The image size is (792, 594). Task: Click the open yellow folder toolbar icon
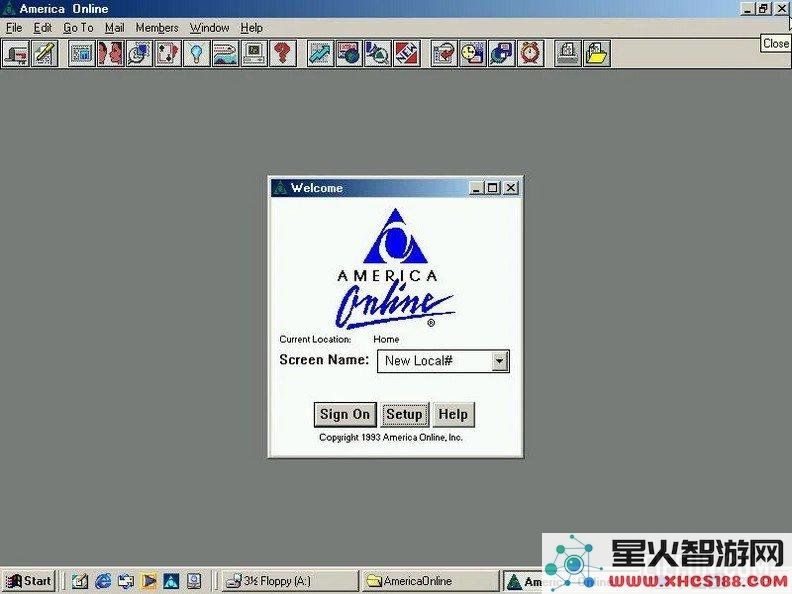(x=597, y=53)
